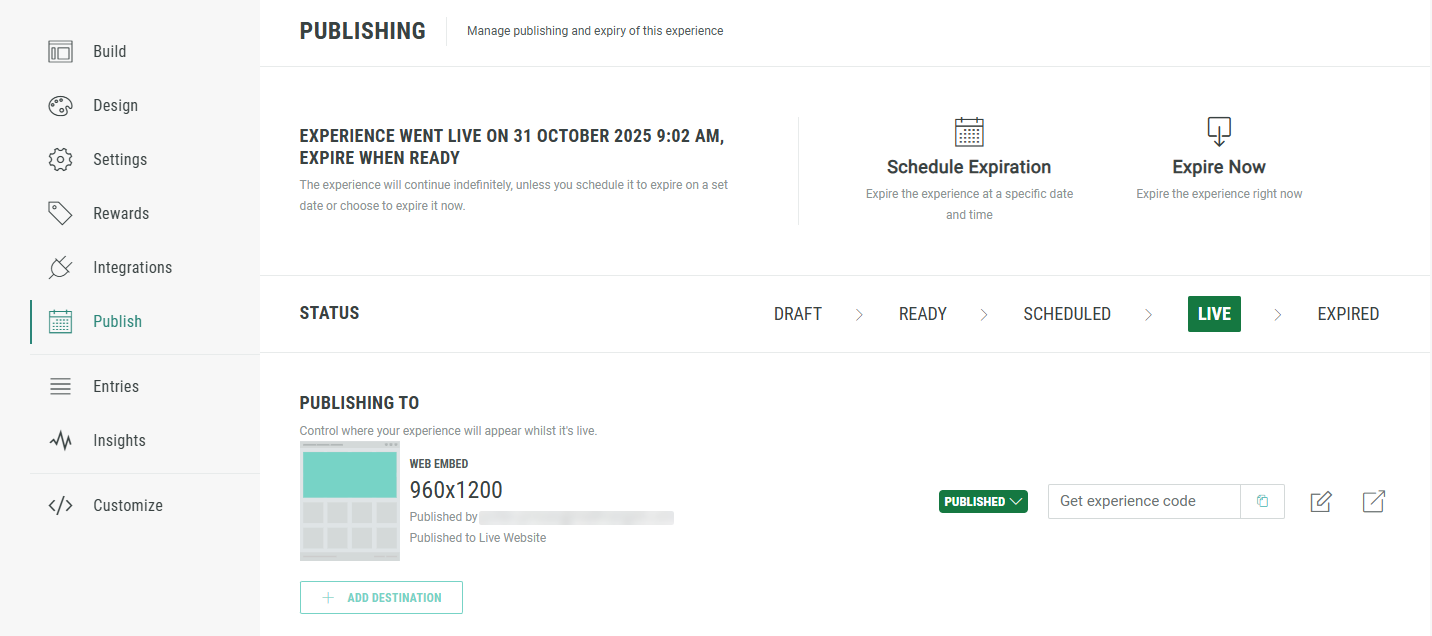This screenshot has height=636, width=1432.
Task: Click the Get experience code field
Action: click(x=1144, y=502)
